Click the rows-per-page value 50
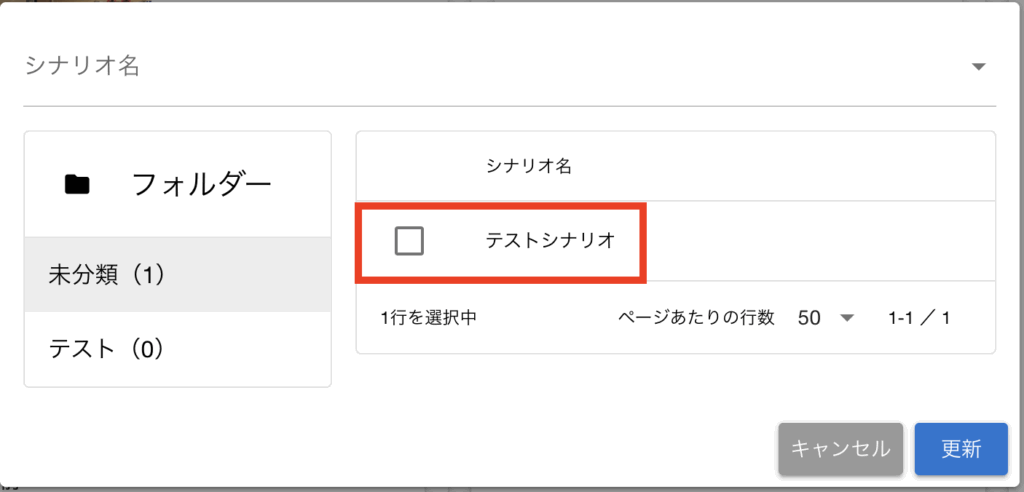 pos(809,319)
